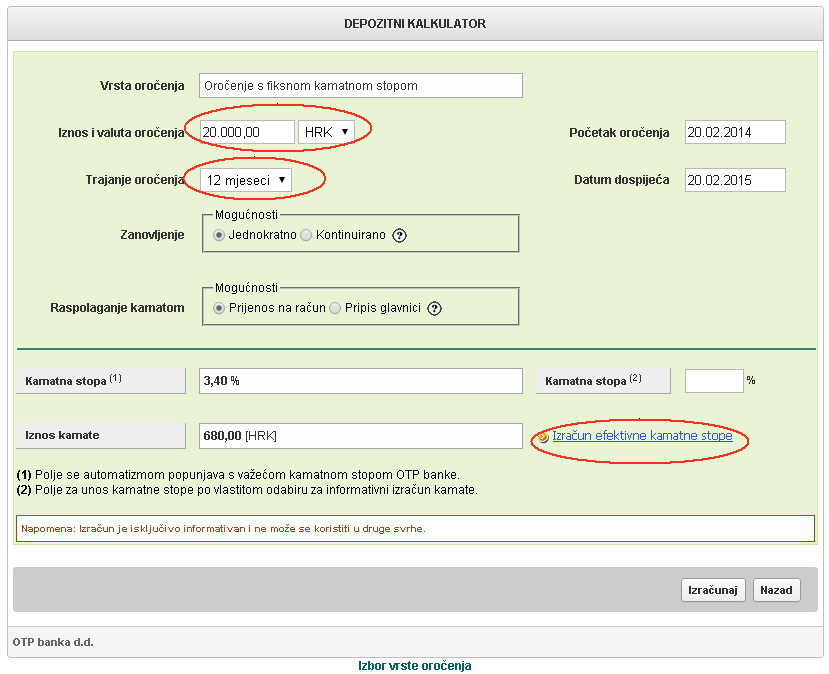Focus the Početak oročenja date field

735,132
